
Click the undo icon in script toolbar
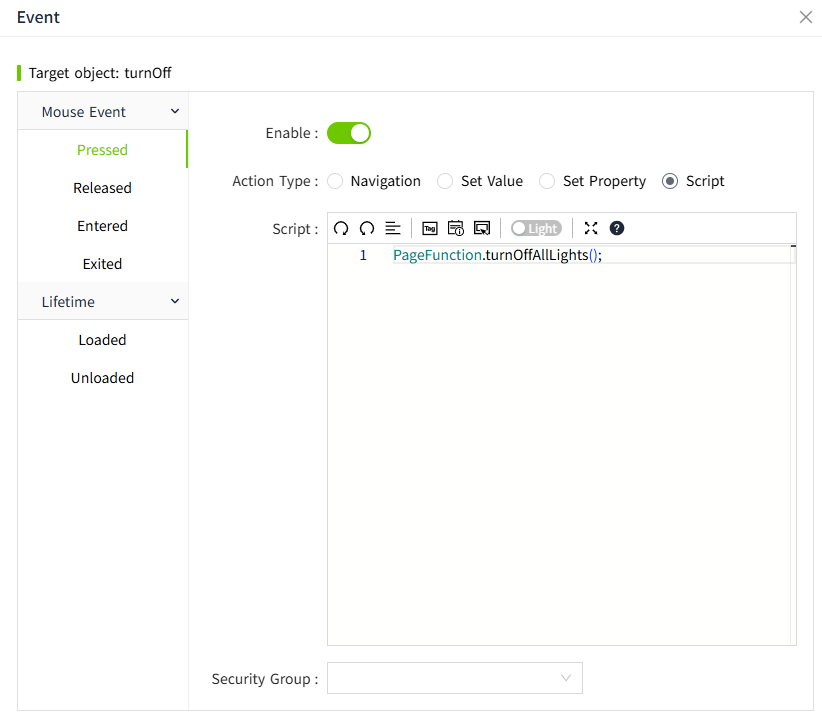(x=341, y=228)
